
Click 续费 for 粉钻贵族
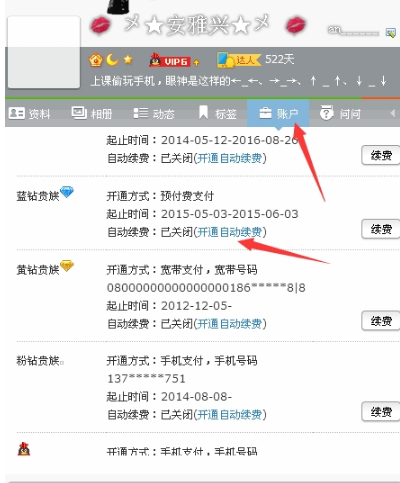(x=381, y=412)
